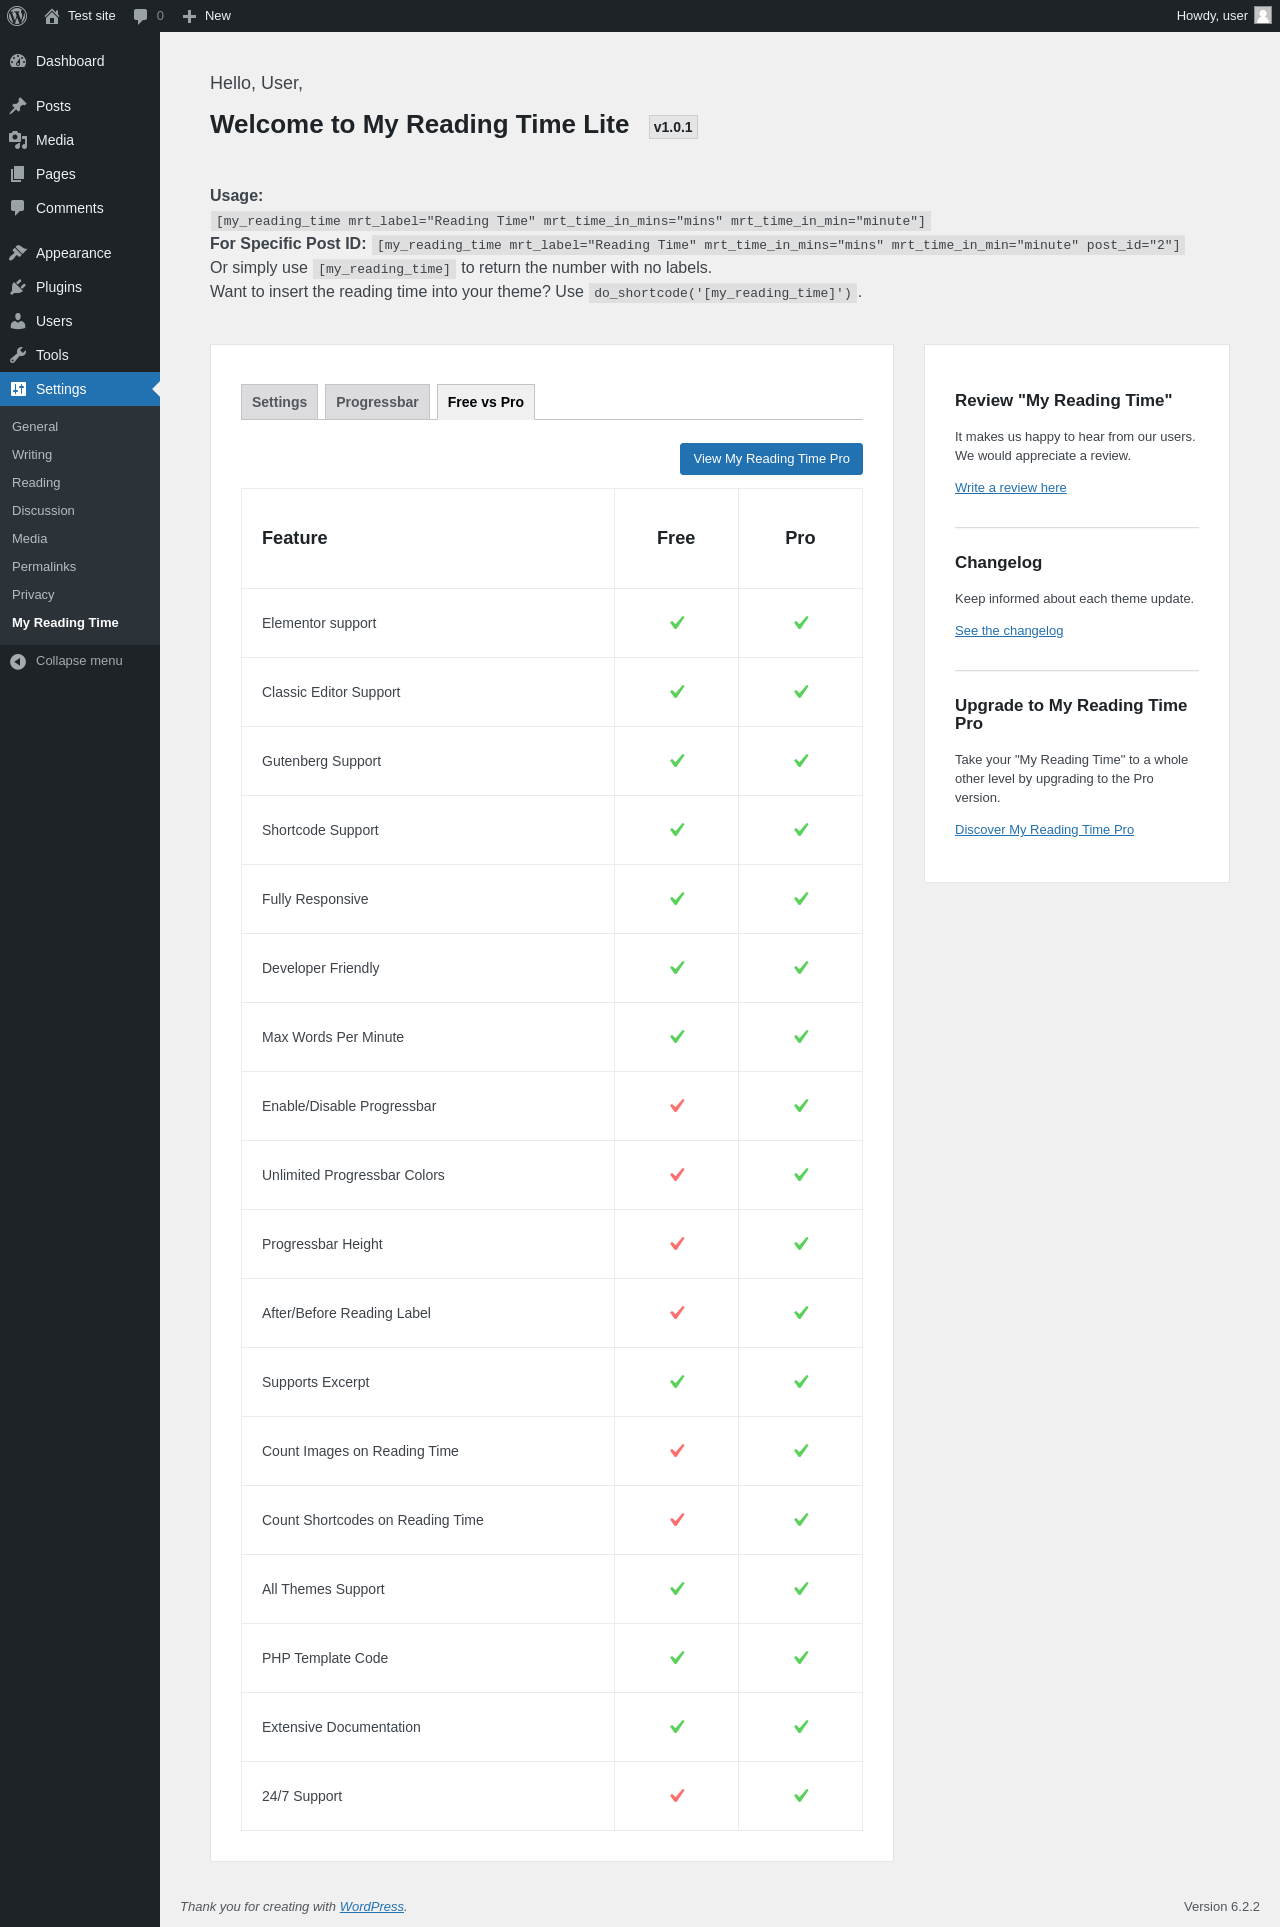Click the After/Before Reading Label feature text

346,1313
